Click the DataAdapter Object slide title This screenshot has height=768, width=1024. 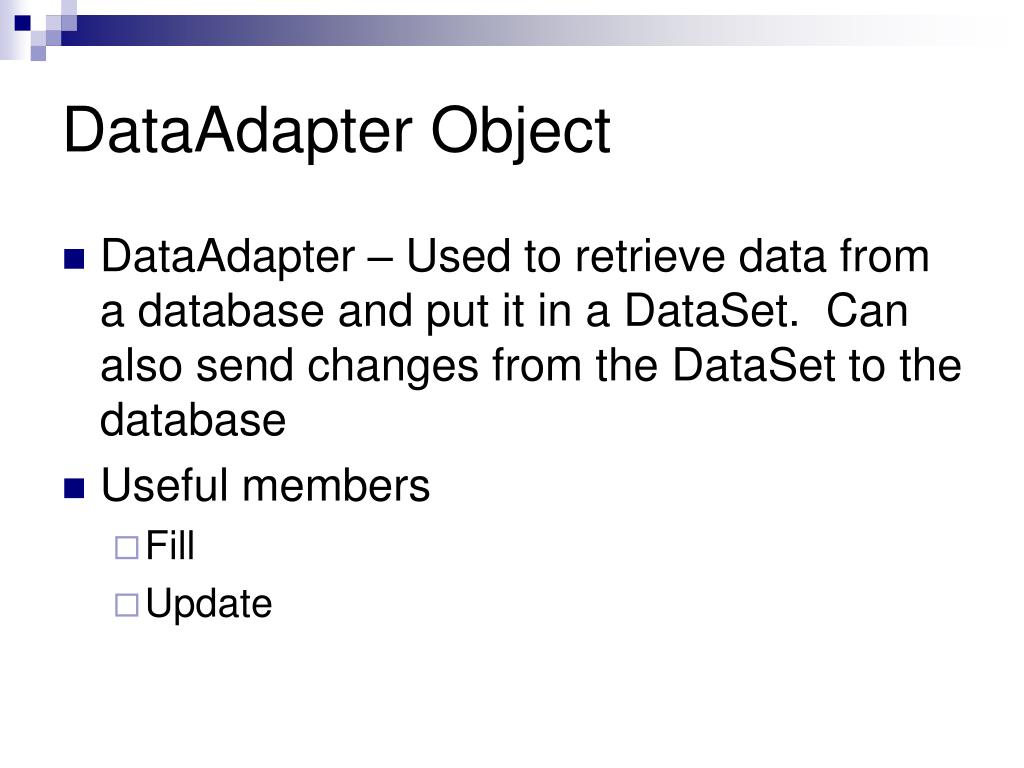point(337,131)
